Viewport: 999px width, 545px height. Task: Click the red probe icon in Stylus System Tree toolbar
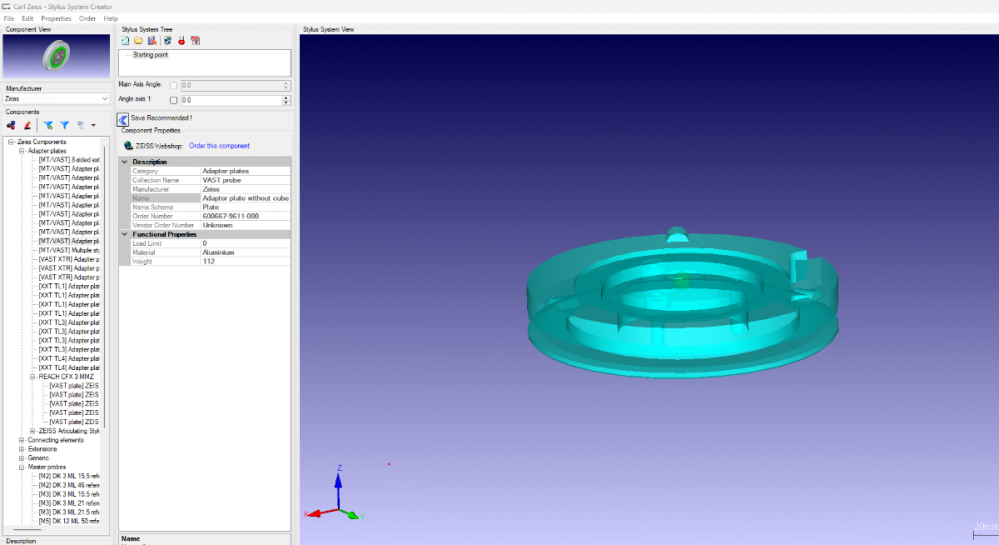point(181,40)
